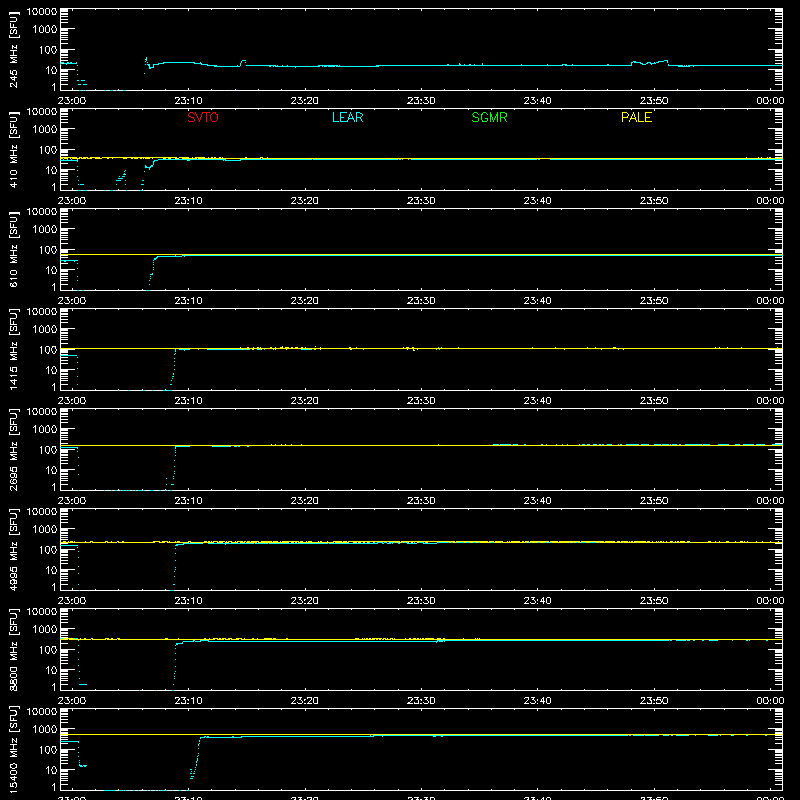Click the 10000 y-axis value on 245 MHz plot

point(42,12)
